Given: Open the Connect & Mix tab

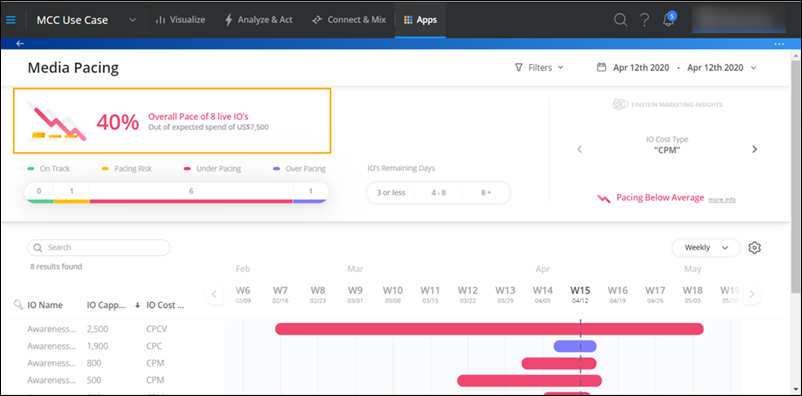Looking at the screenshot, I should (349, 20).
